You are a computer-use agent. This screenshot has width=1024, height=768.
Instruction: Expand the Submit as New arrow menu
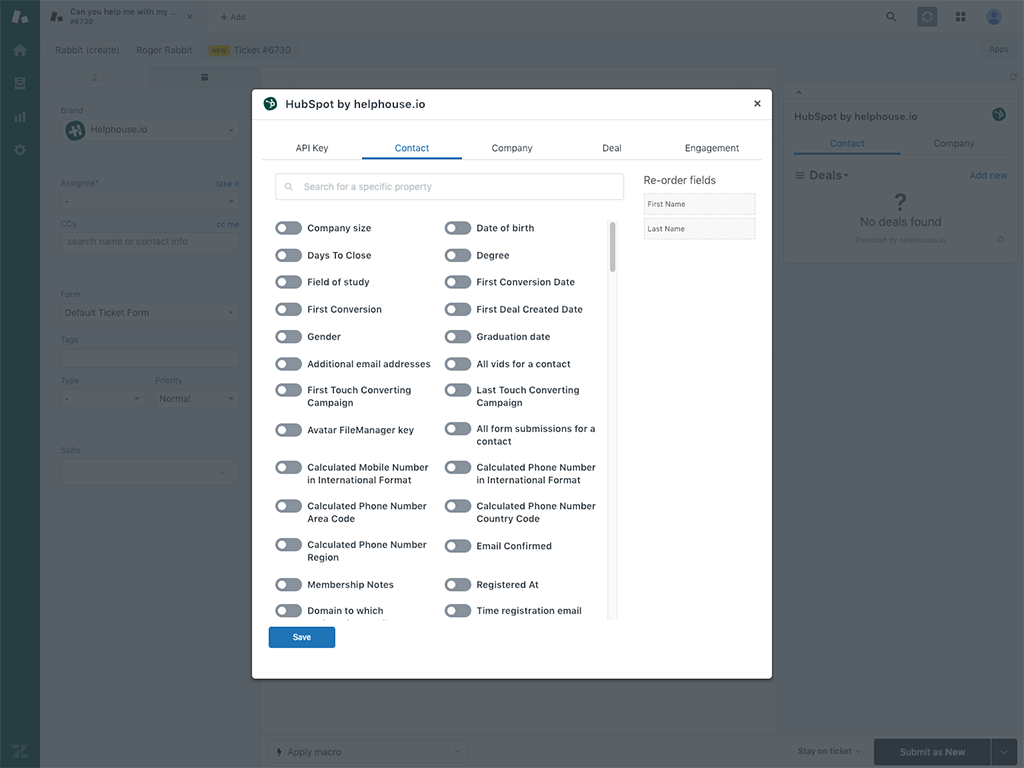pyautogui.click(x=1004, y=752)
